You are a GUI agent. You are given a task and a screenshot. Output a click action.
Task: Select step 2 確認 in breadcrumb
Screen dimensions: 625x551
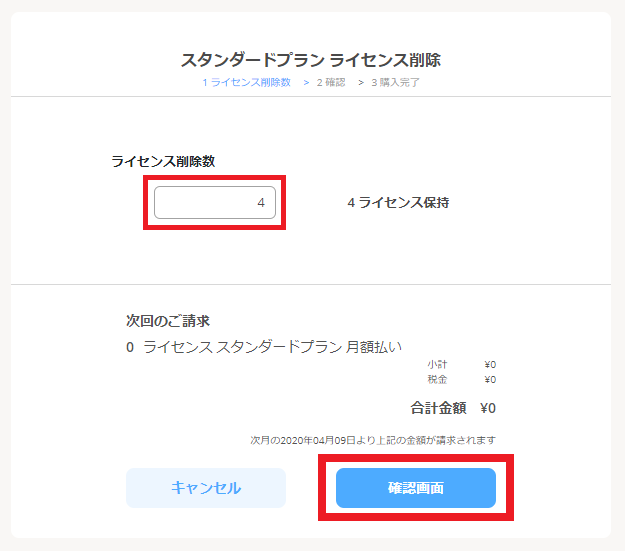point(331,83)
